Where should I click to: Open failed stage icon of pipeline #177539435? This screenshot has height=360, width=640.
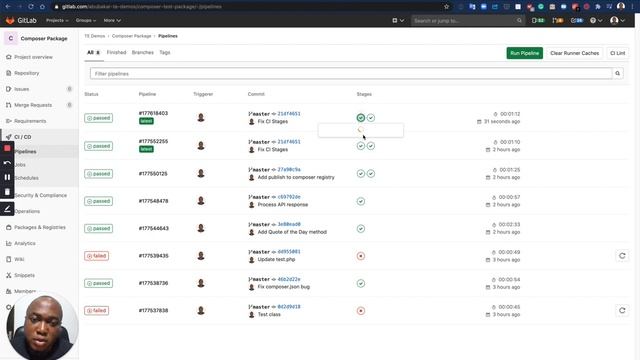361,256
